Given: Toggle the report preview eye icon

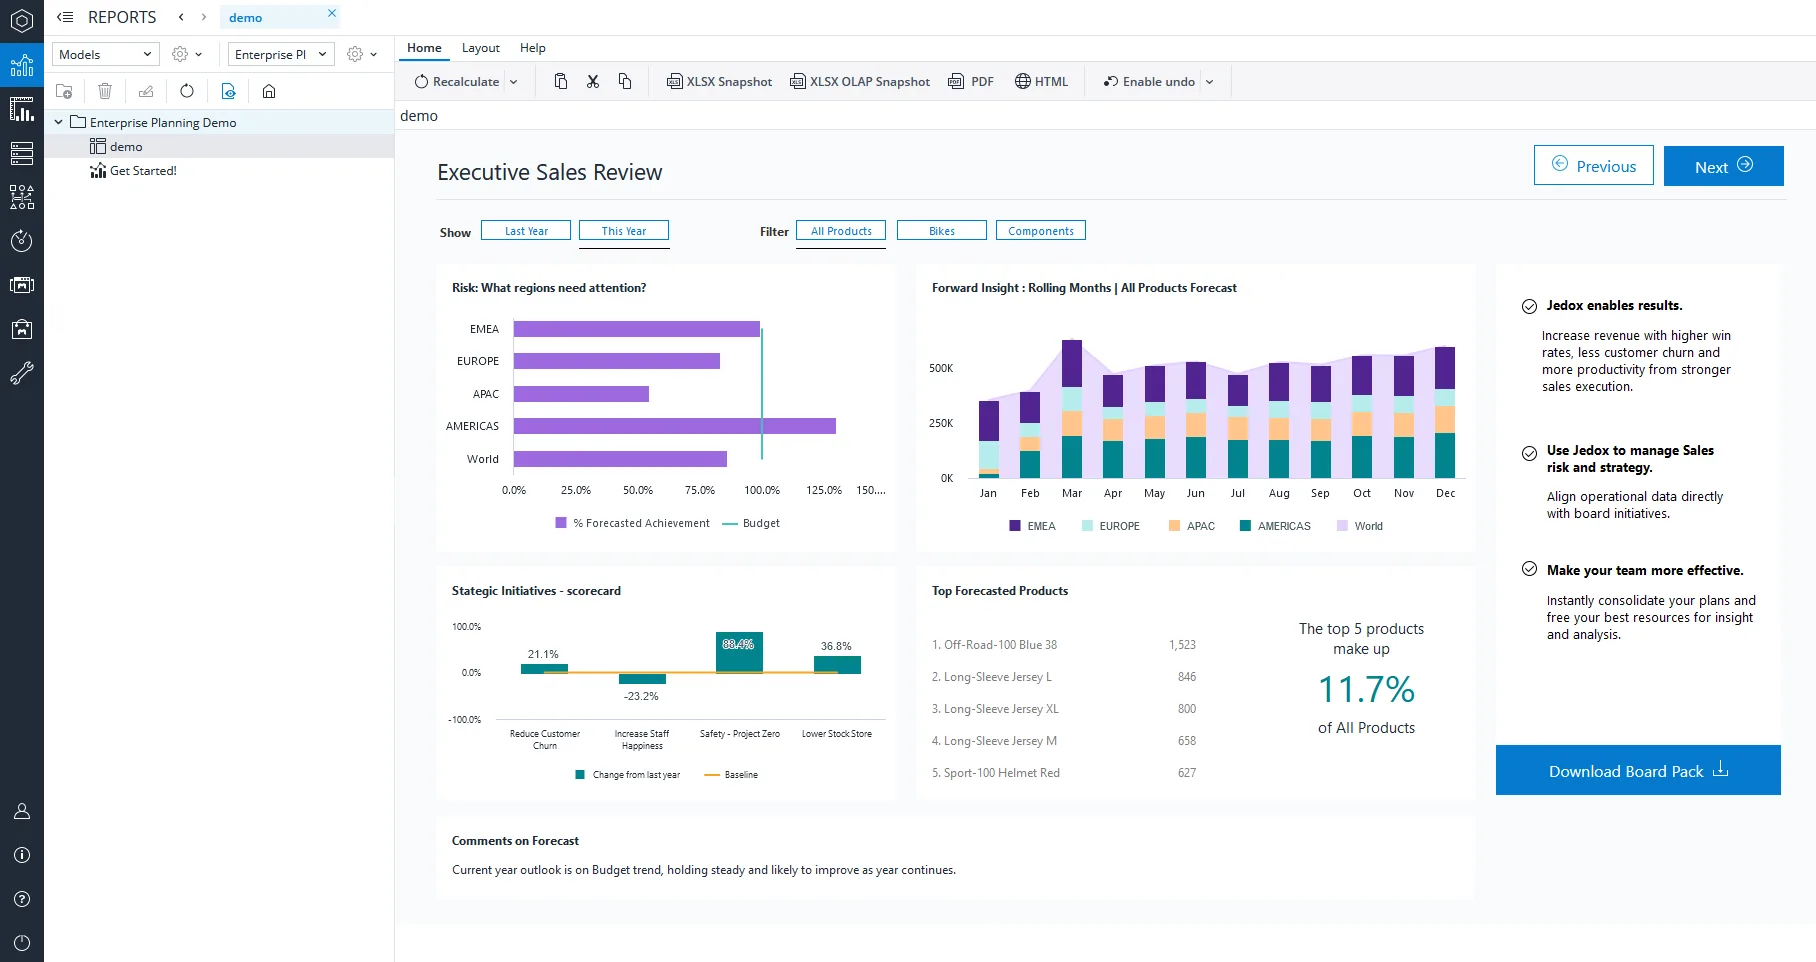Looking at the screenshot, I should tap(228, 91).
